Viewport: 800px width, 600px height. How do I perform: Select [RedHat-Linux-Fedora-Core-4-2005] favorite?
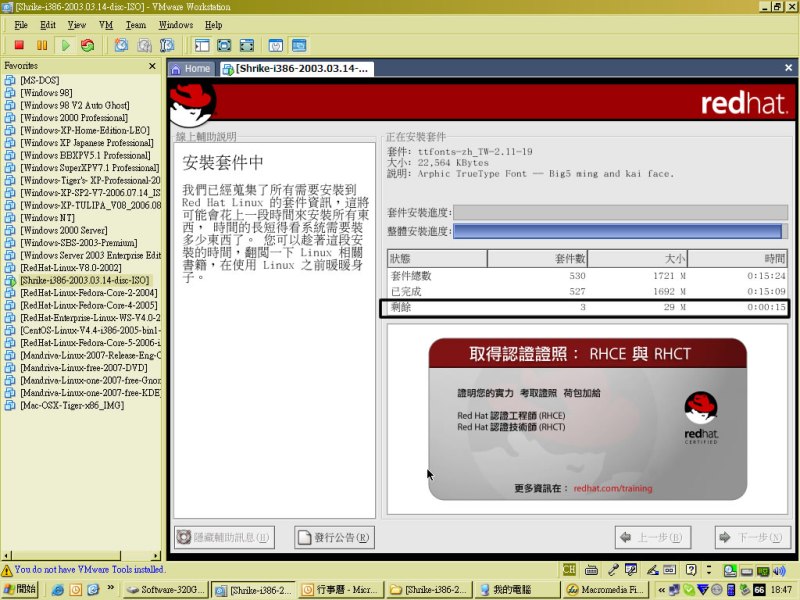tap(89, 305)
